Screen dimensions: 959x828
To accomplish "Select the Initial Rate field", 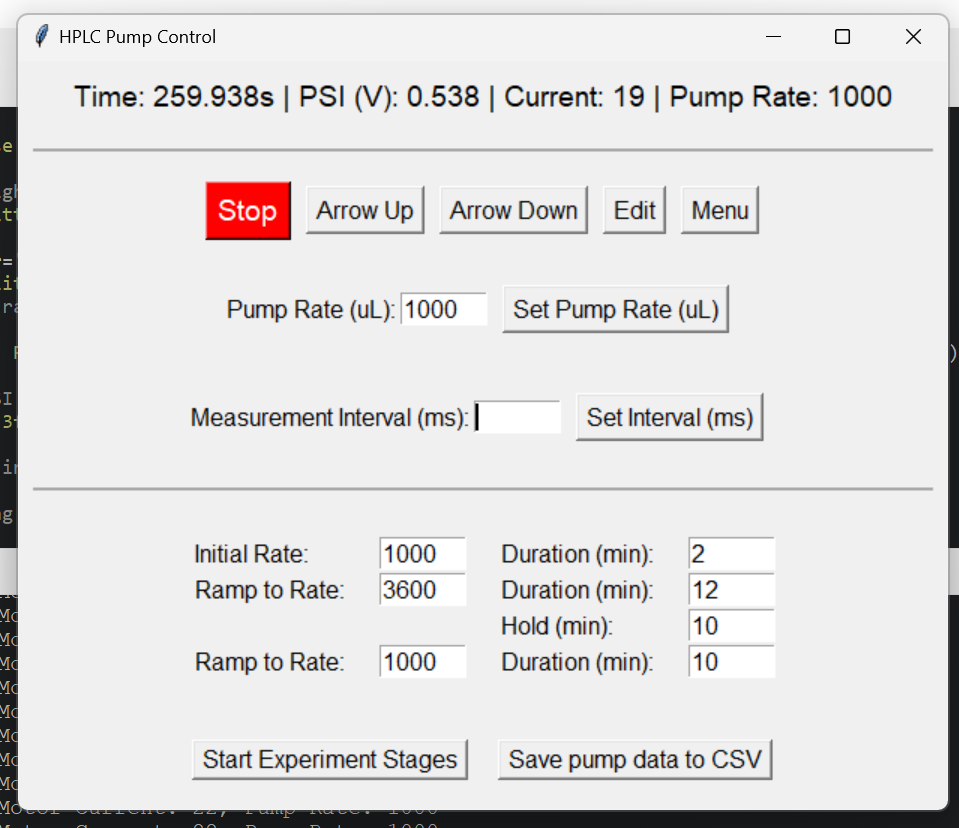I will 421,553.
